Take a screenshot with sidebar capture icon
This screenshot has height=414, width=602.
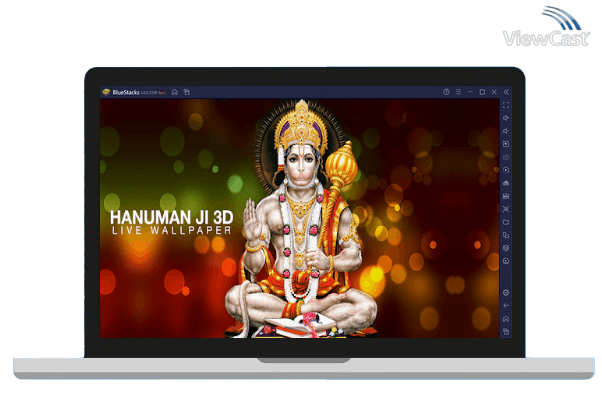[506, 209]
